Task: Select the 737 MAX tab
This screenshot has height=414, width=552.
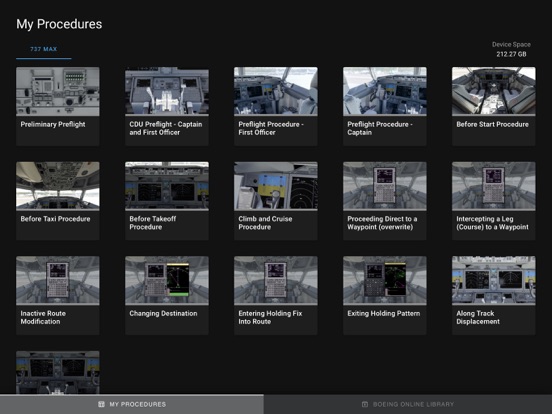Action: coord(44,49)
